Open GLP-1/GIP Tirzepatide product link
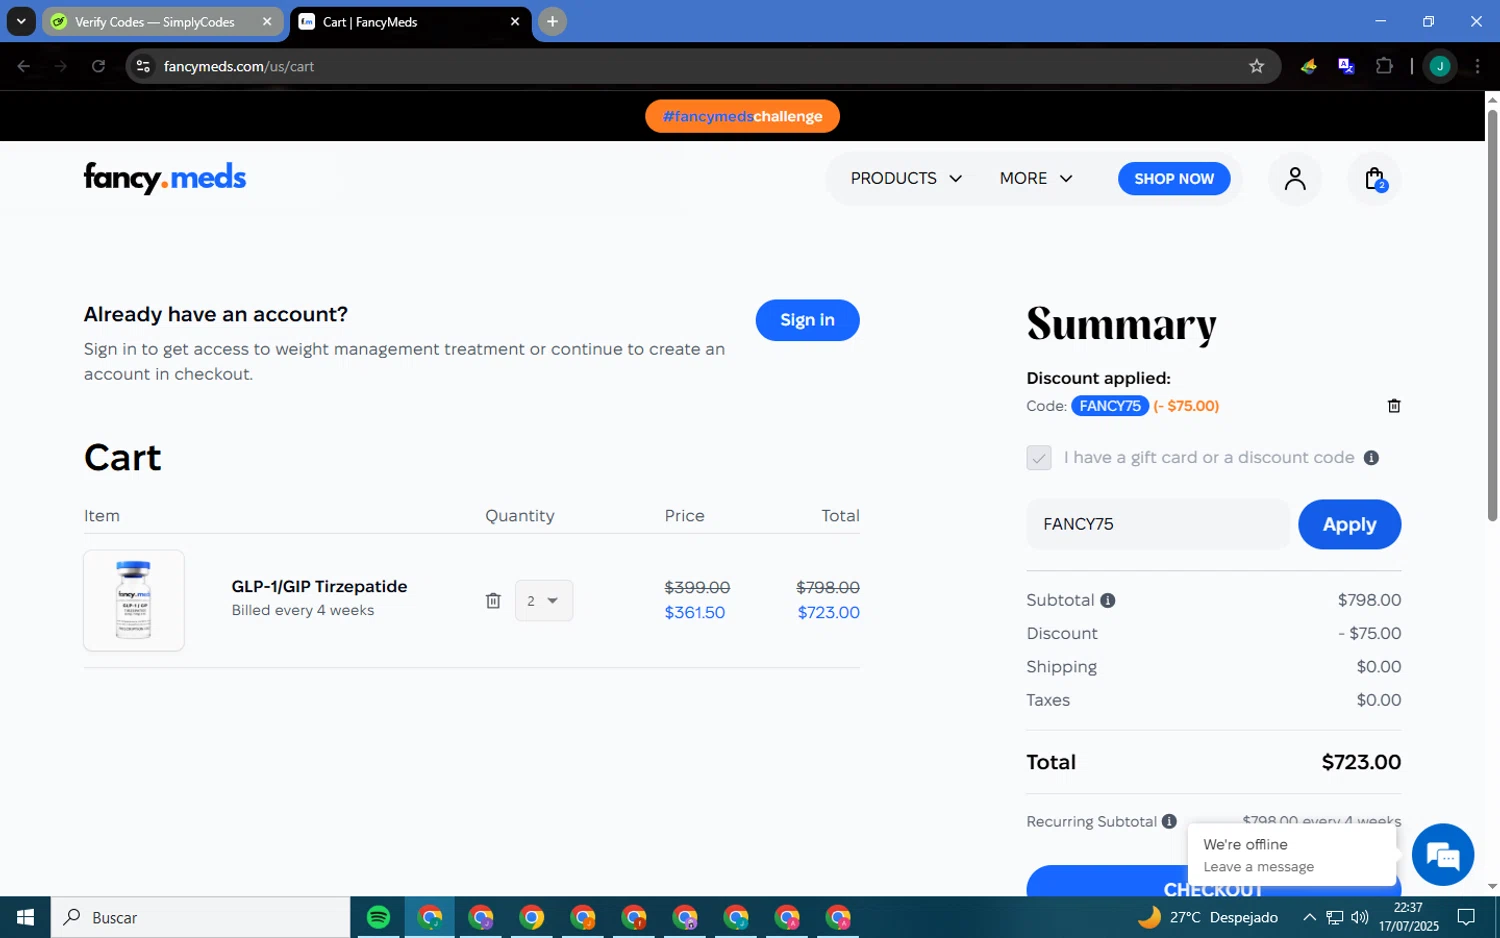Viewport: 1500px width, 938px height. [319, 586]
